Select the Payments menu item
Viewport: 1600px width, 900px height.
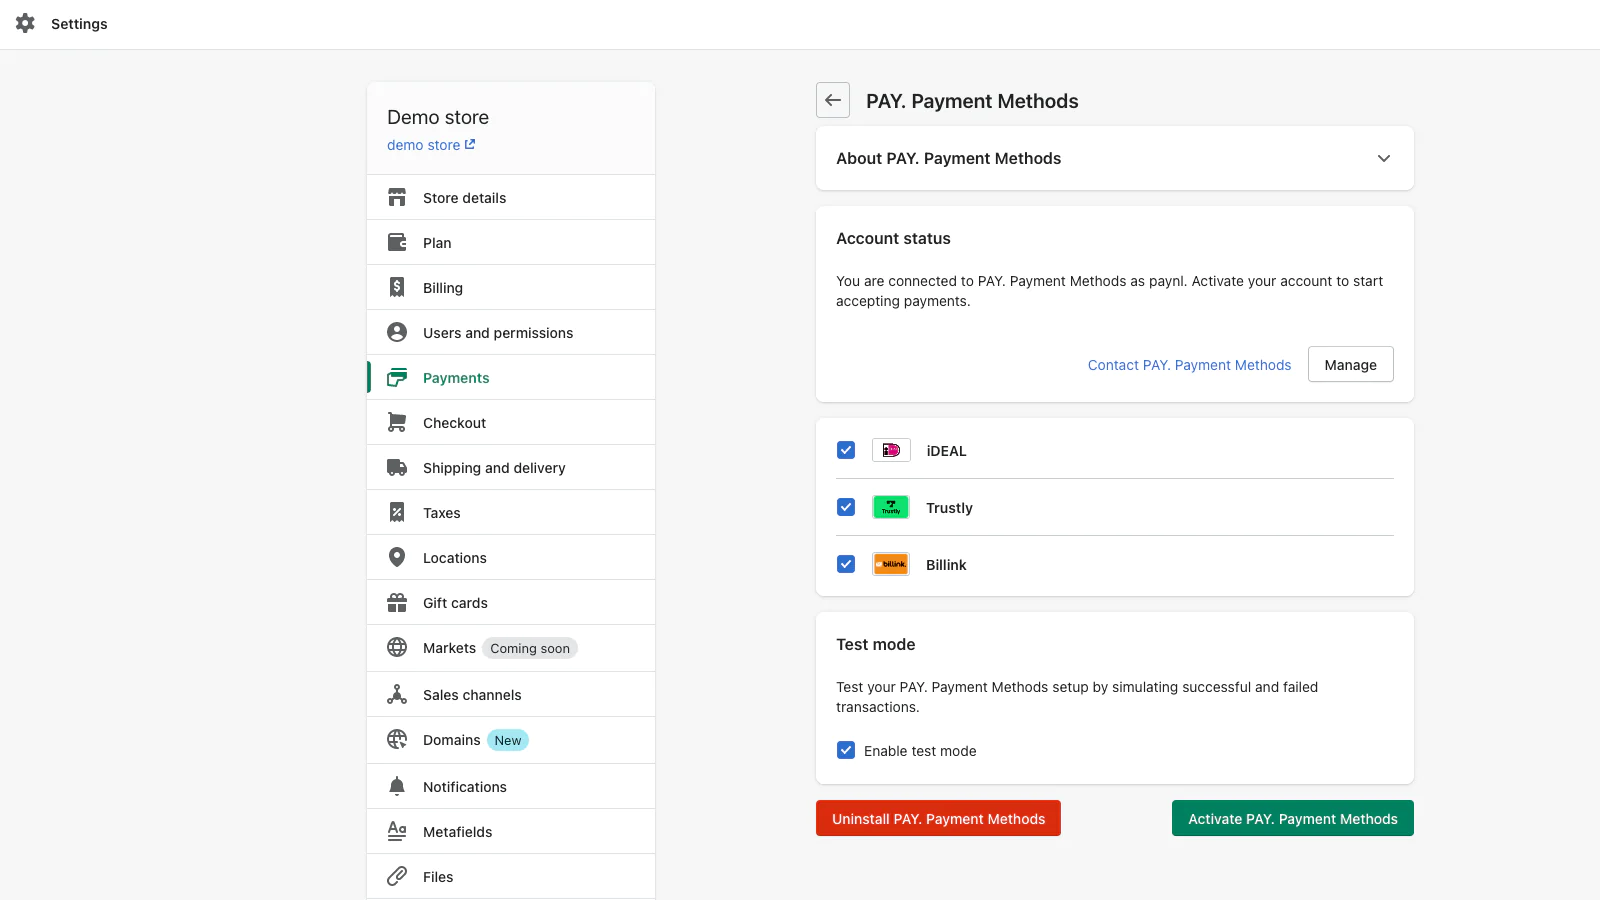[x=511, y=377]
